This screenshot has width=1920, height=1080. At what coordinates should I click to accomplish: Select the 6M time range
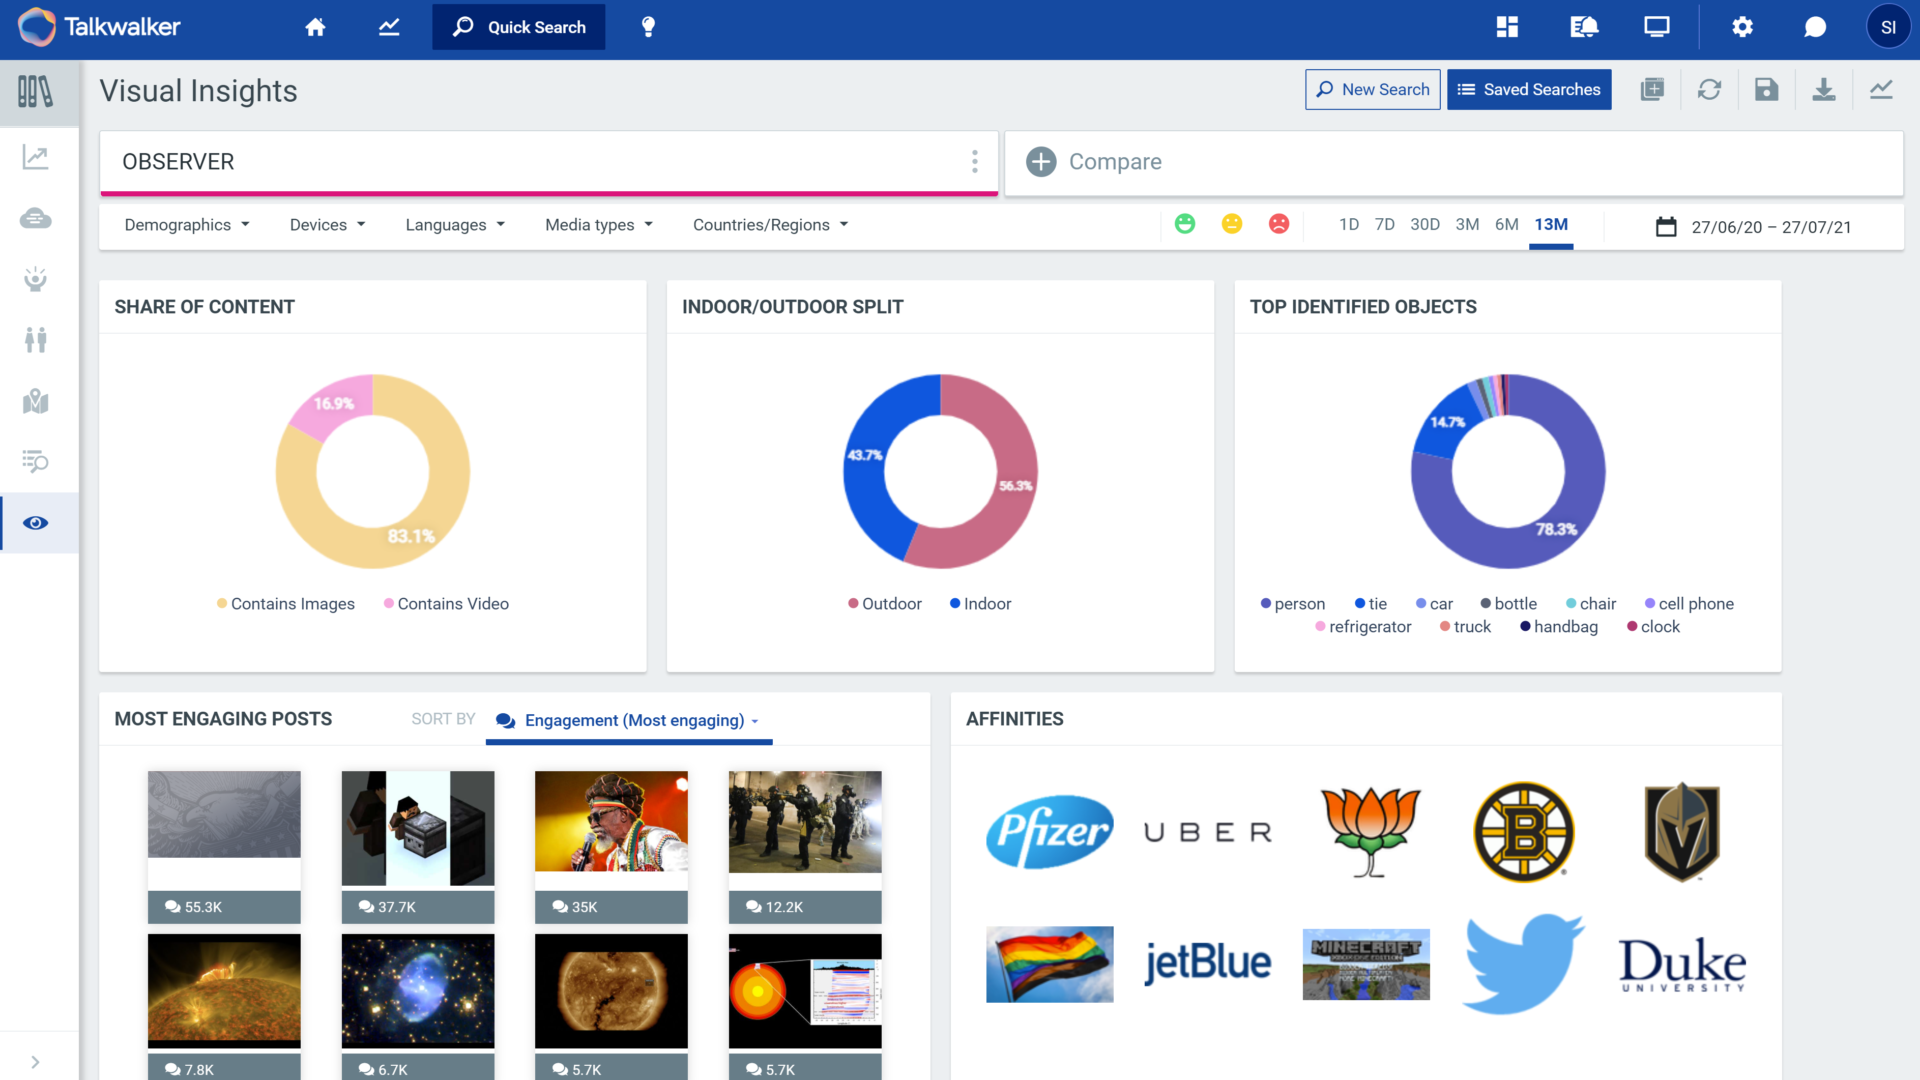(1507, 225)
